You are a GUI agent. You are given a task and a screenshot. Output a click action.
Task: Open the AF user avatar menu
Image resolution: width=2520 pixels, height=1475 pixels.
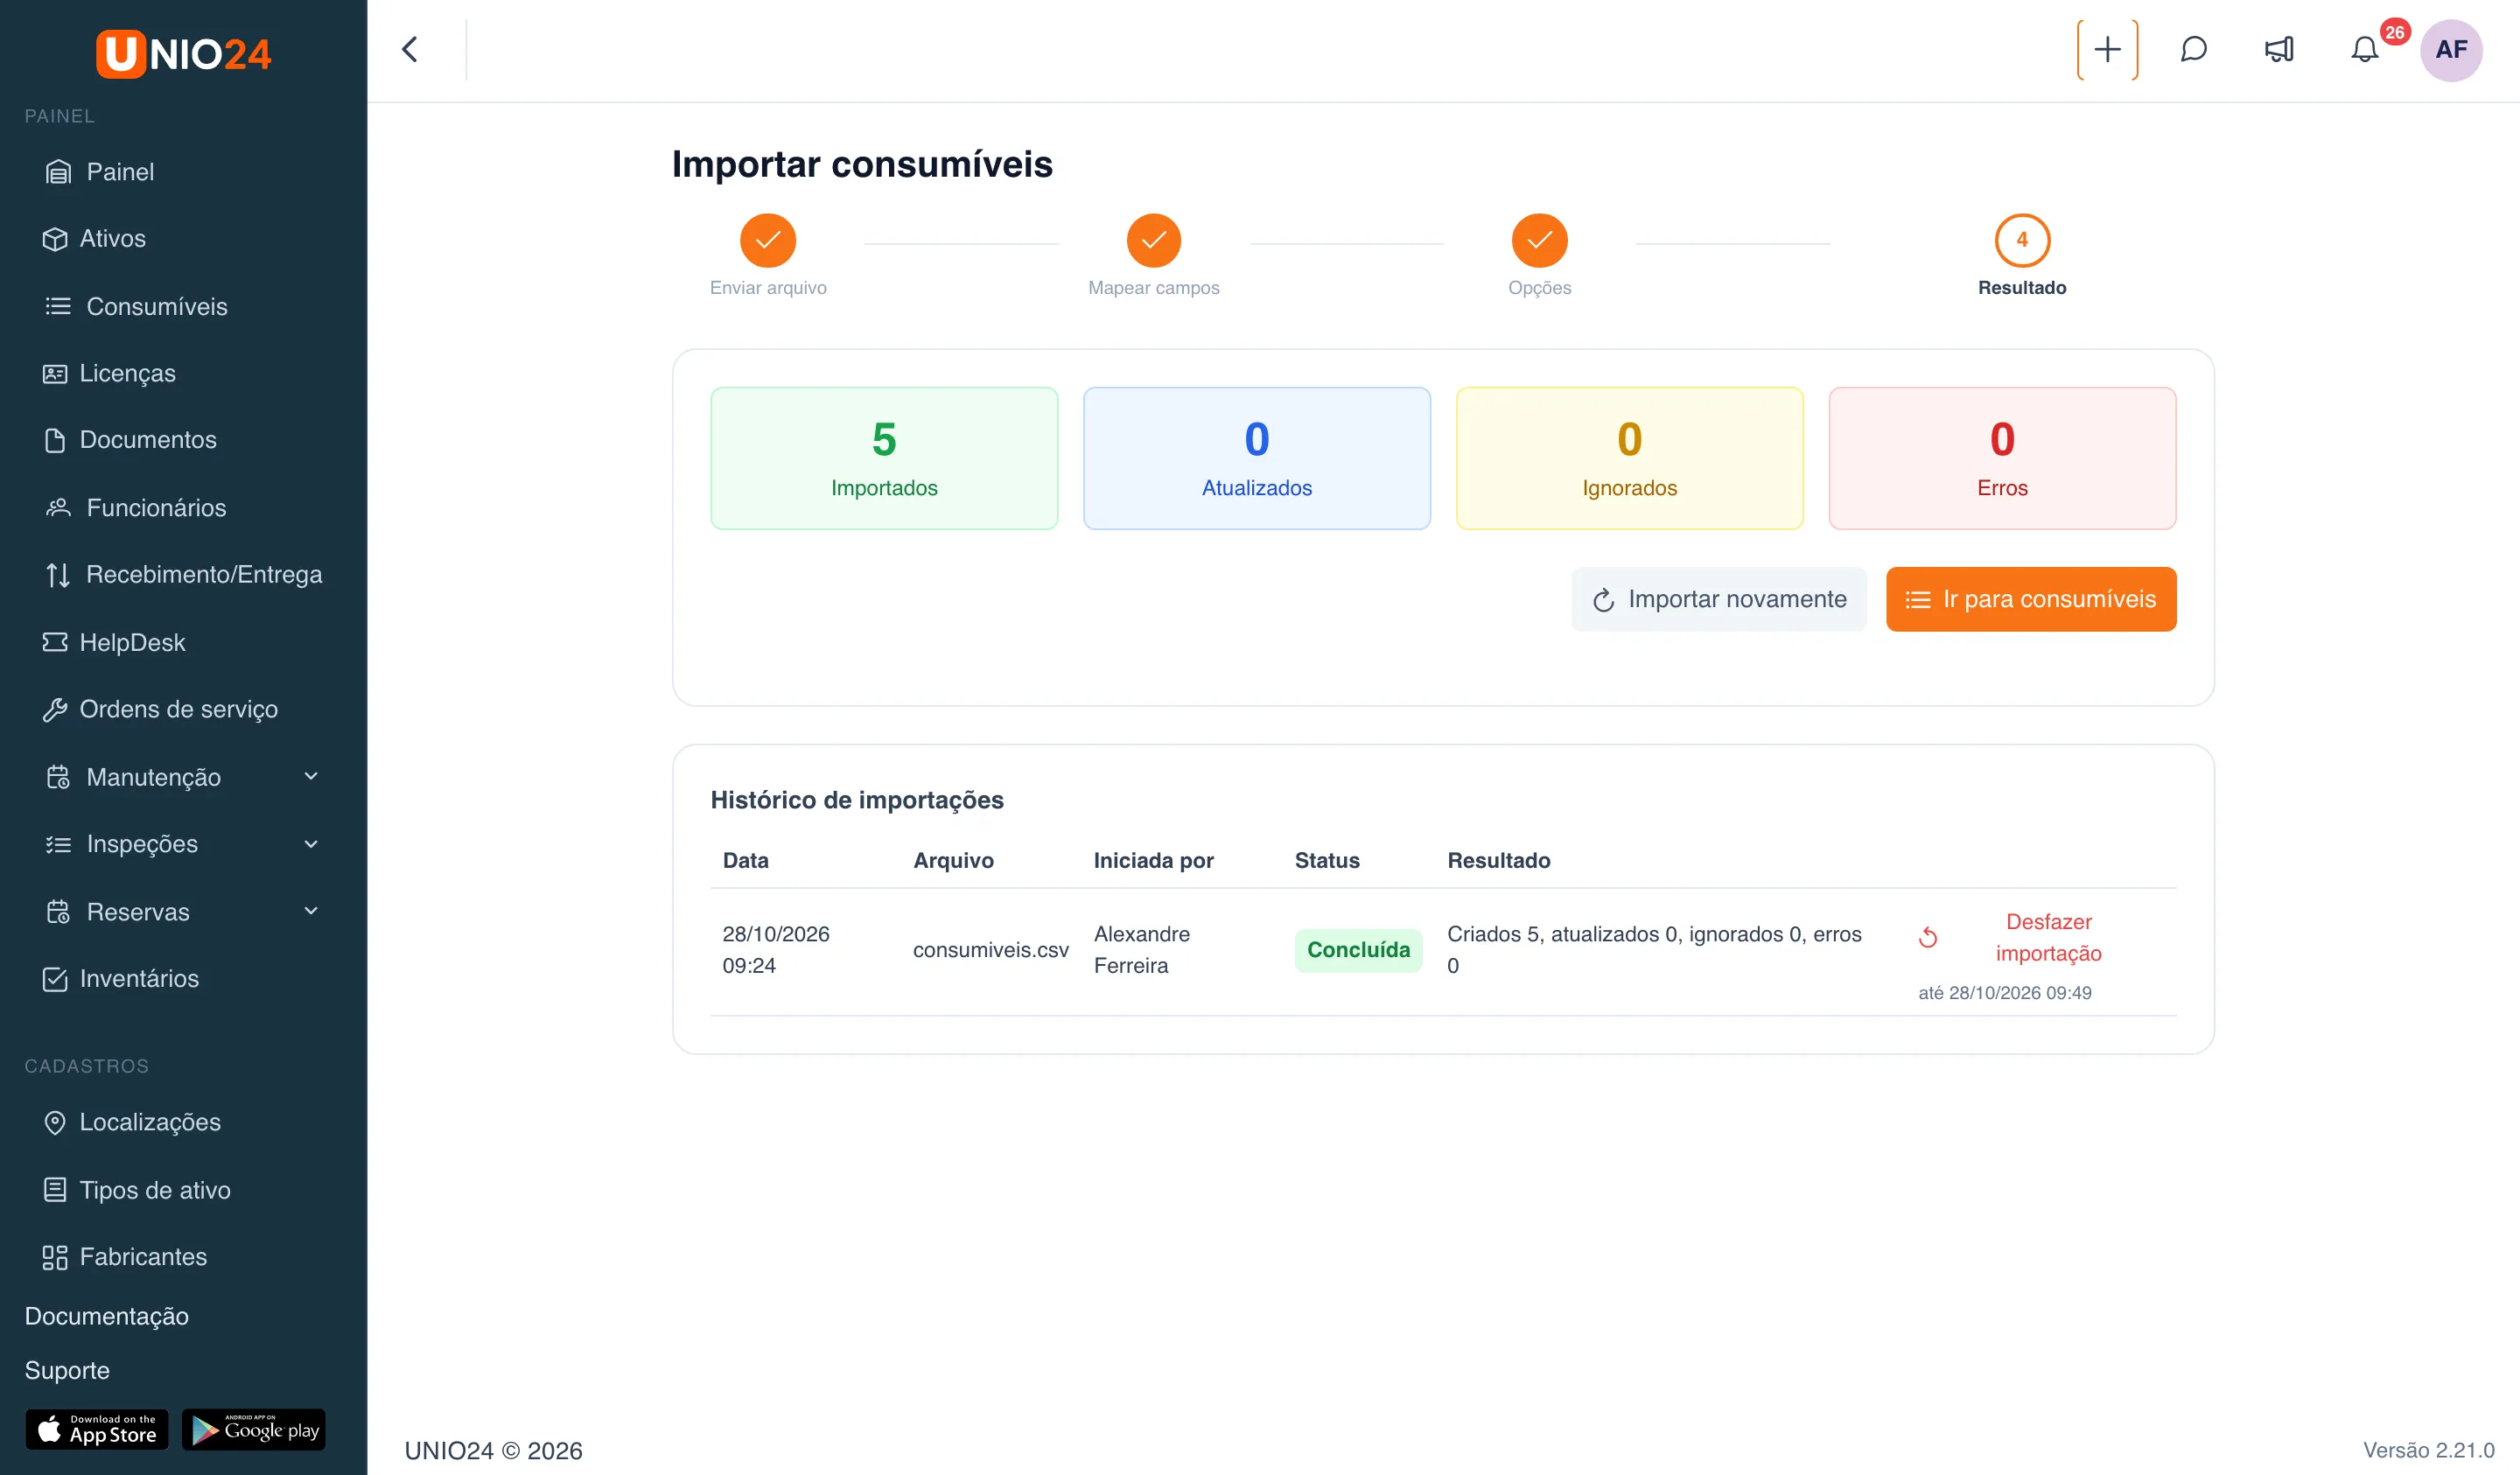click(x=2451, y=49)
